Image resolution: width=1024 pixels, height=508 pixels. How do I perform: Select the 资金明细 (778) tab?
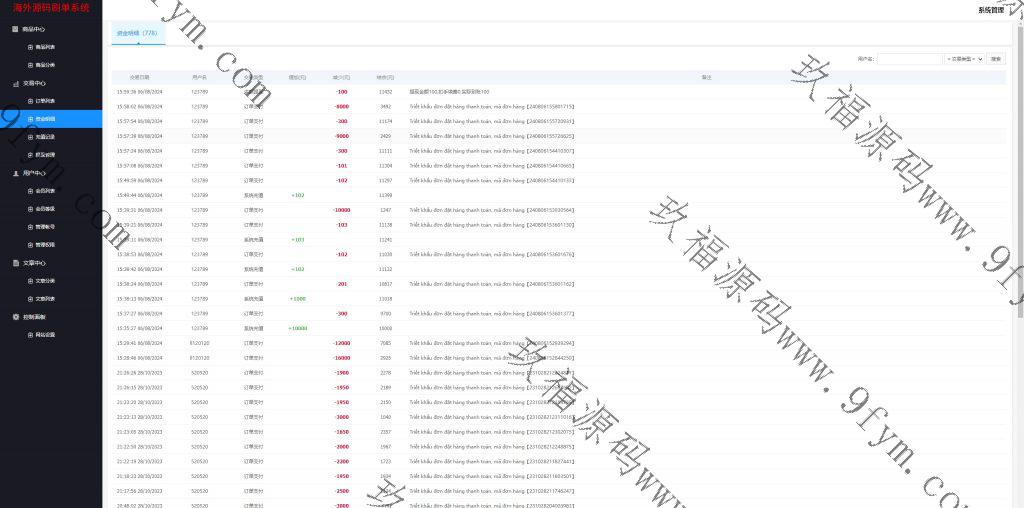tap(137, 33)
